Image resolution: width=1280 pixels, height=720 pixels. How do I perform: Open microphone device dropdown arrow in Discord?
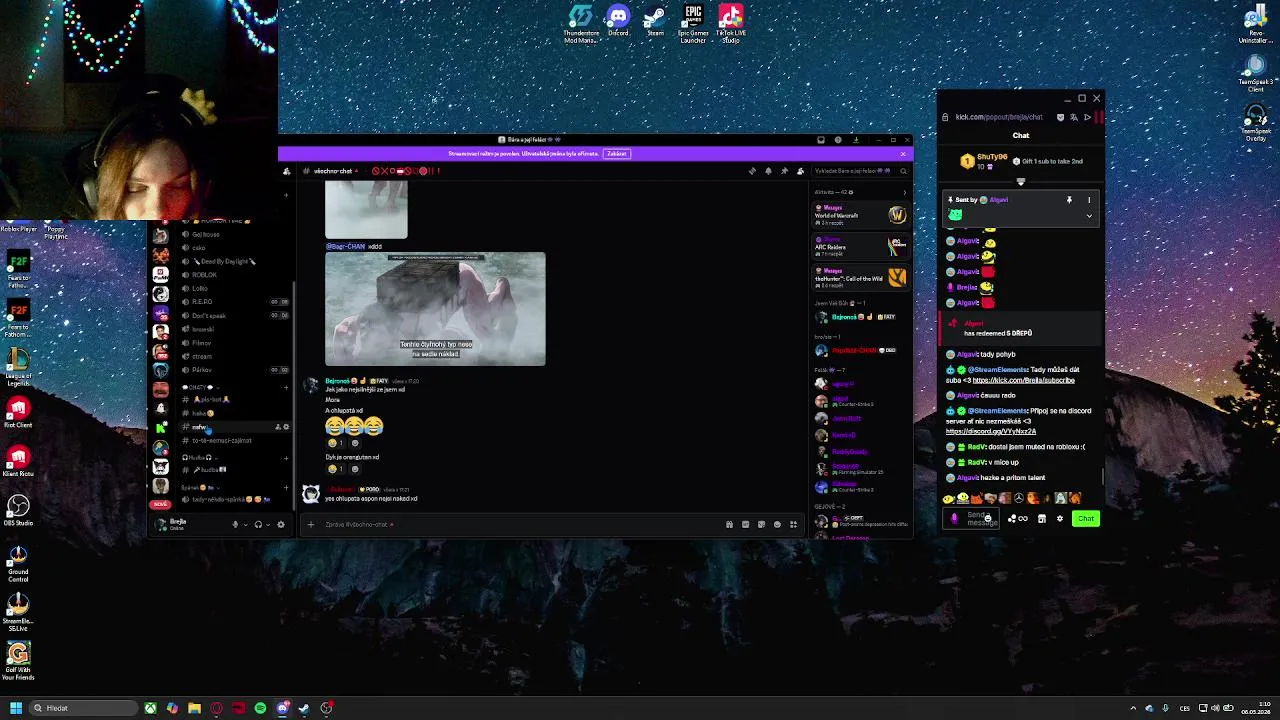click(x=245, y=524)
